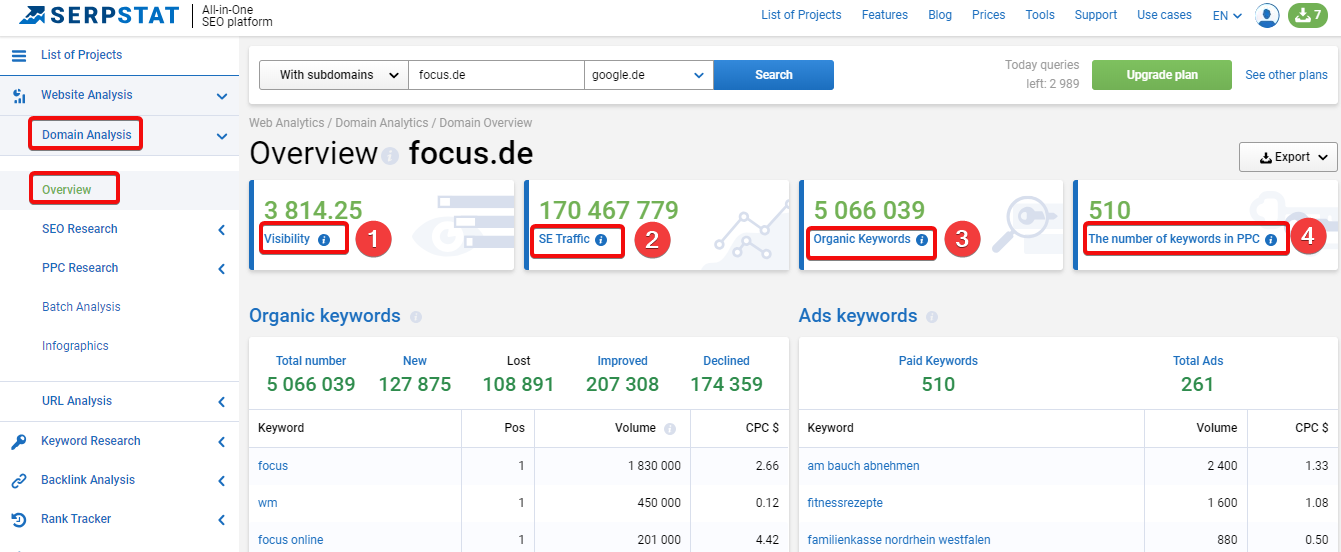Click New 127 875 keywords stat

[415, 374]
